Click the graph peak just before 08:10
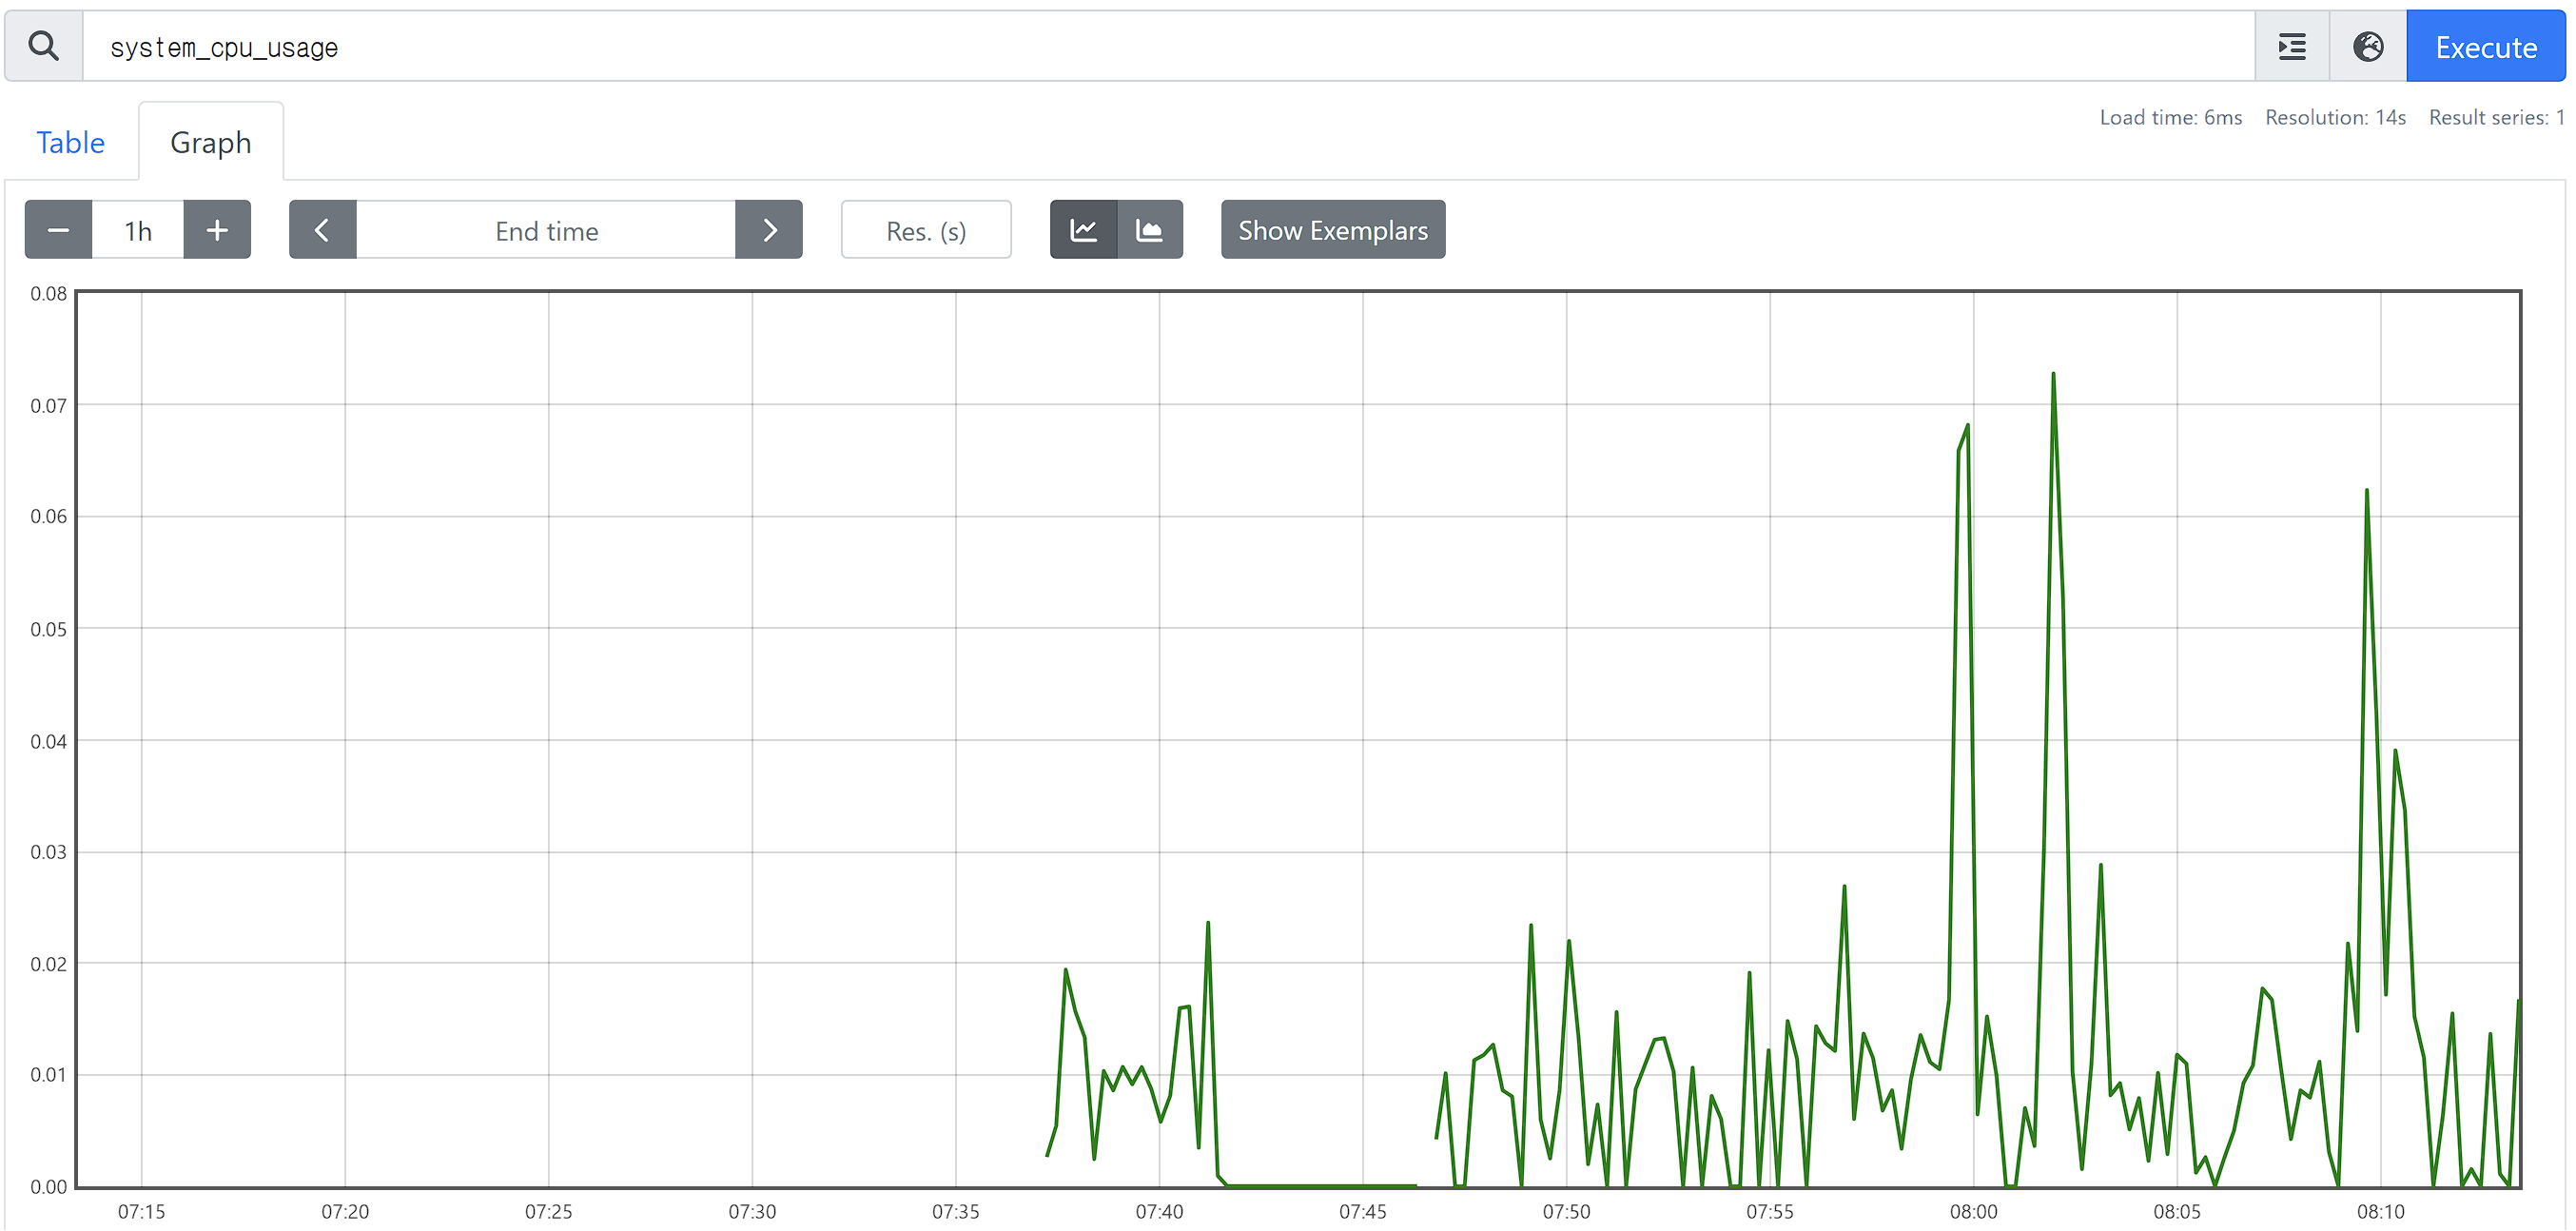 2366,492
